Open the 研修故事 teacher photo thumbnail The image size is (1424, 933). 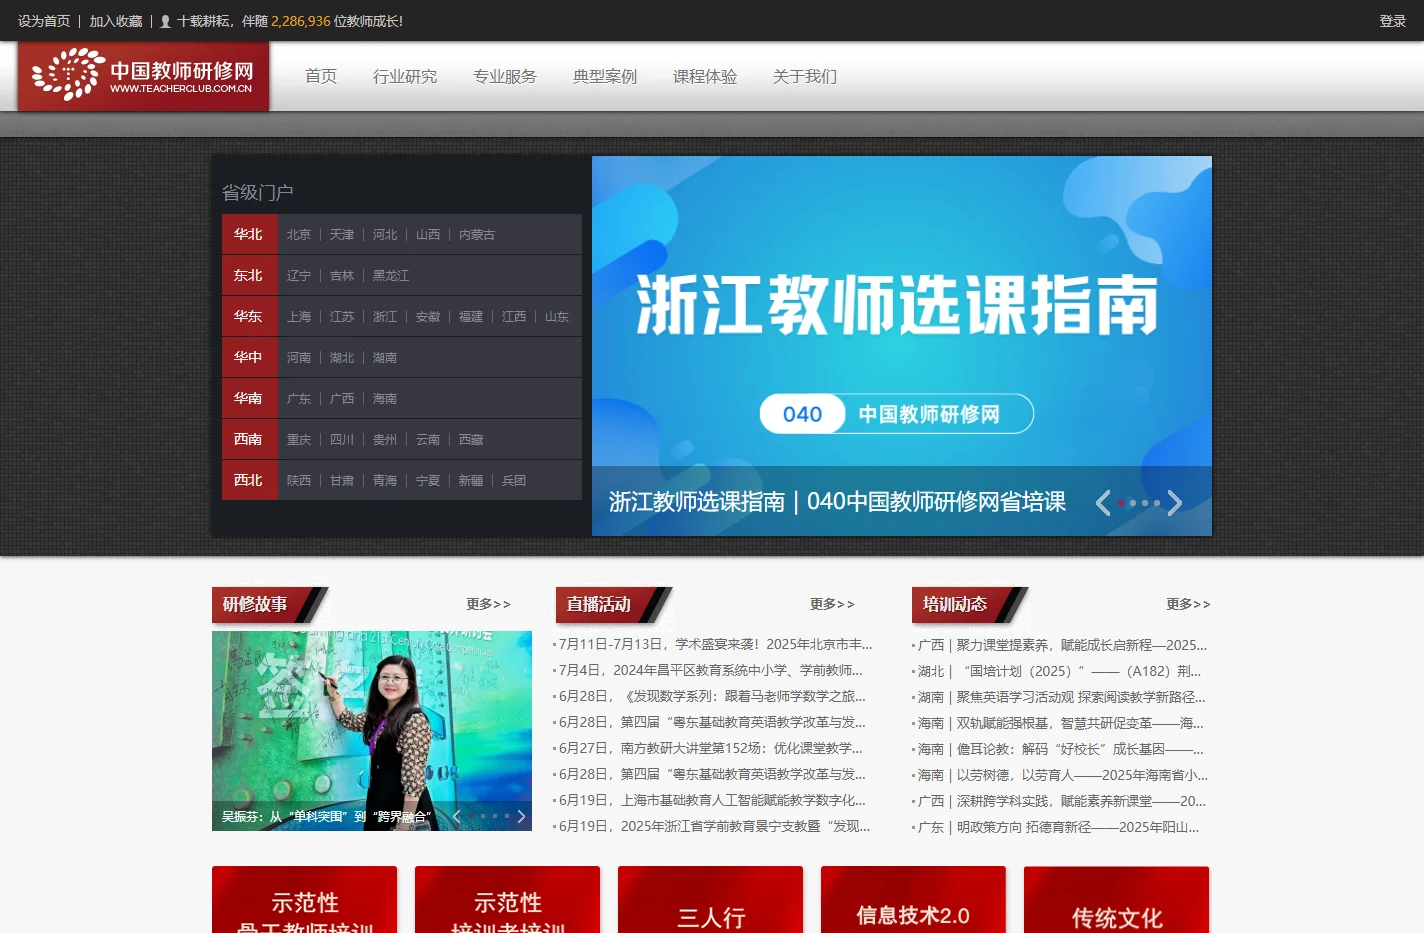point(372,731)
